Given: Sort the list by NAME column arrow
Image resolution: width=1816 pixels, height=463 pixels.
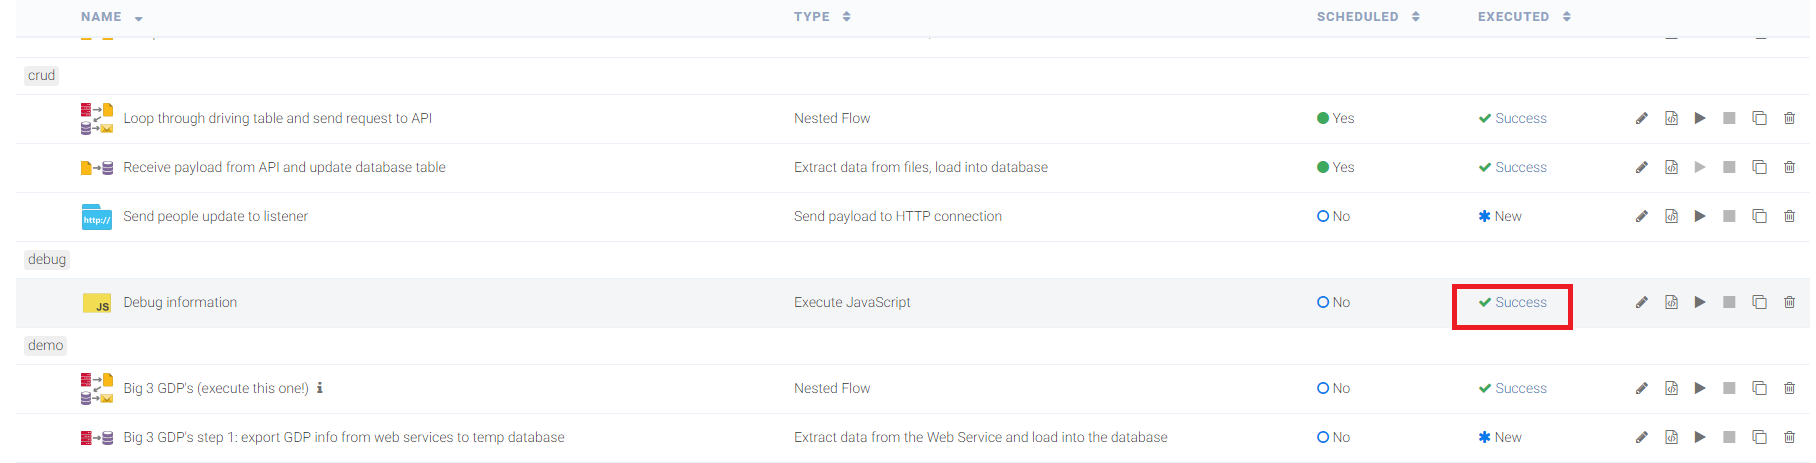Looking at the screenshot, I should pyautogui.click(x=138, y=19).
